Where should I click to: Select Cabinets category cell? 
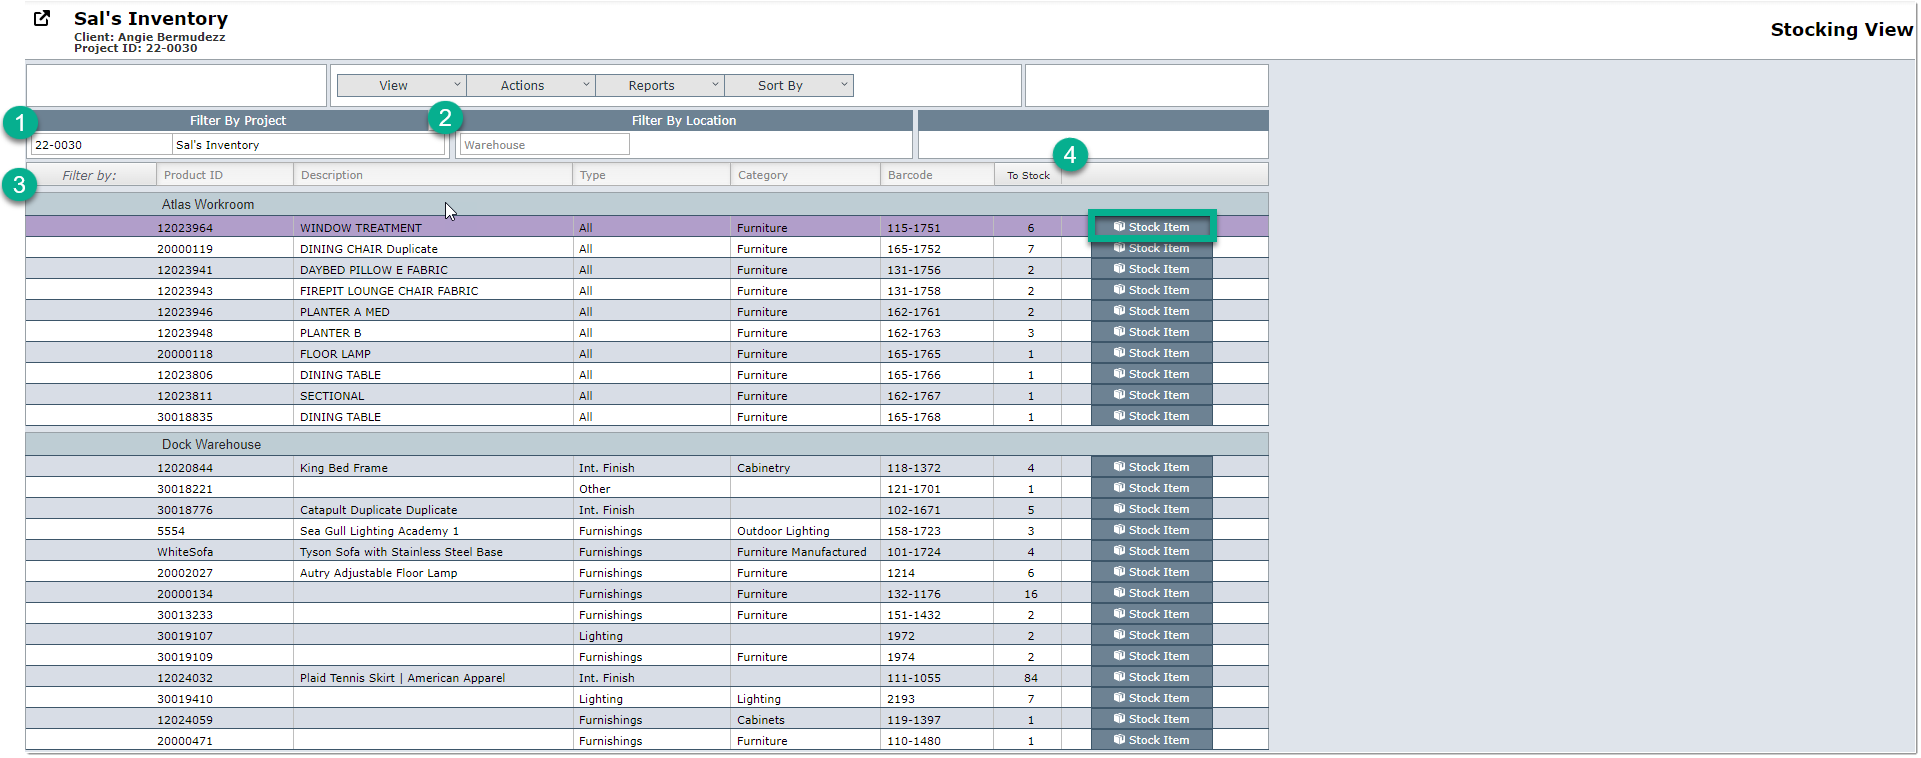pyautogui.click(x=761, y=720)
